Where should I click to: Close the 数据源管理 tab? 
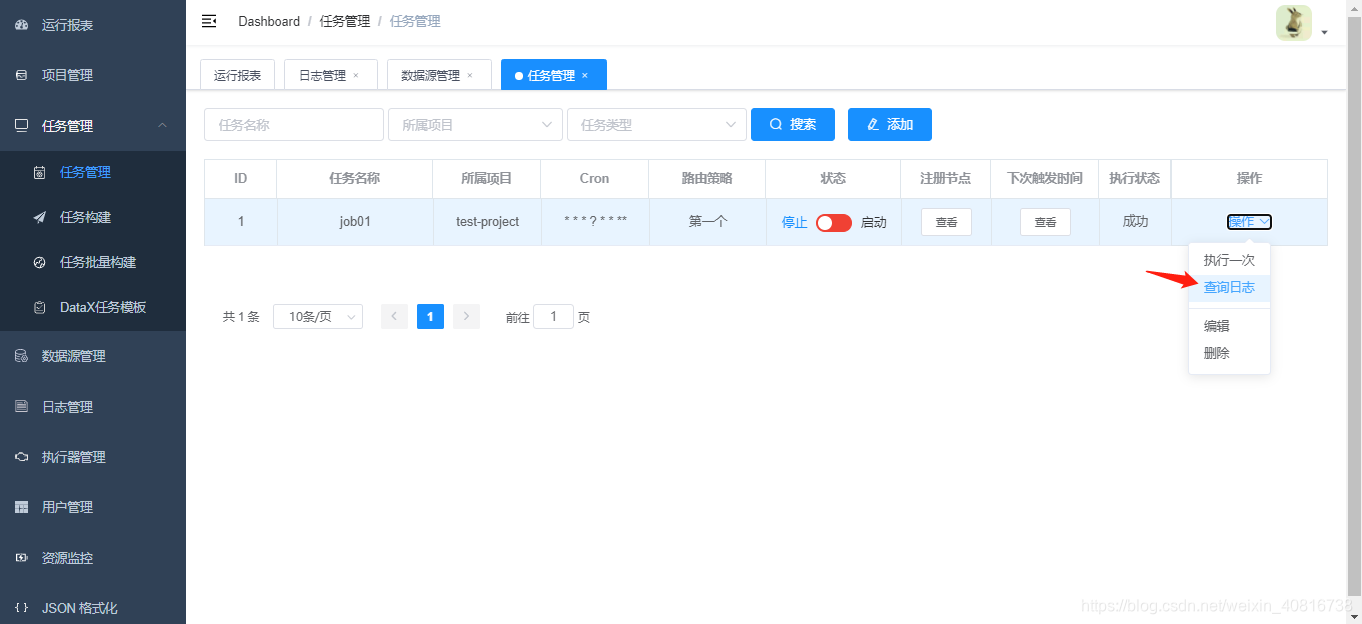[470, 76]
